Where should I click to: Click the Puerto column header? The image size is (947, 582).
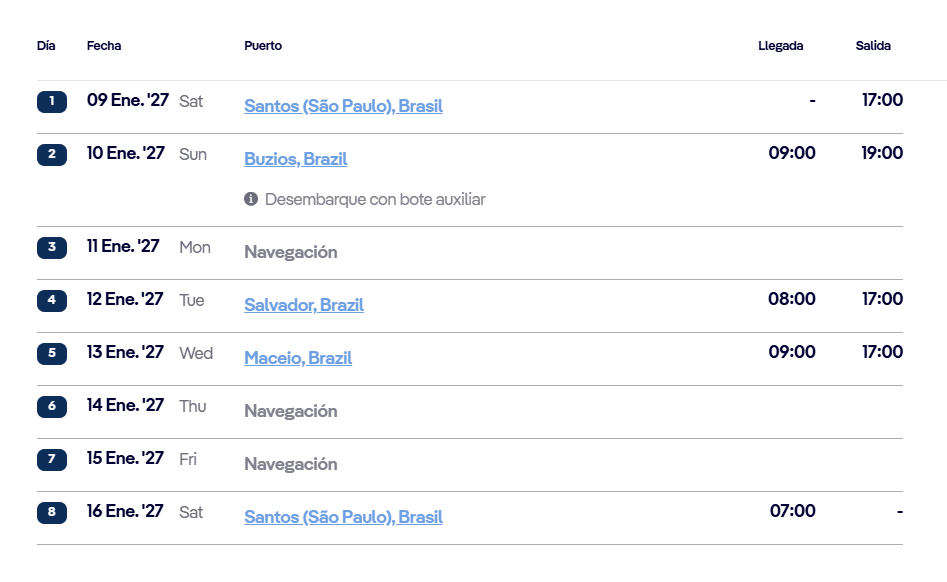coord(263,46)
